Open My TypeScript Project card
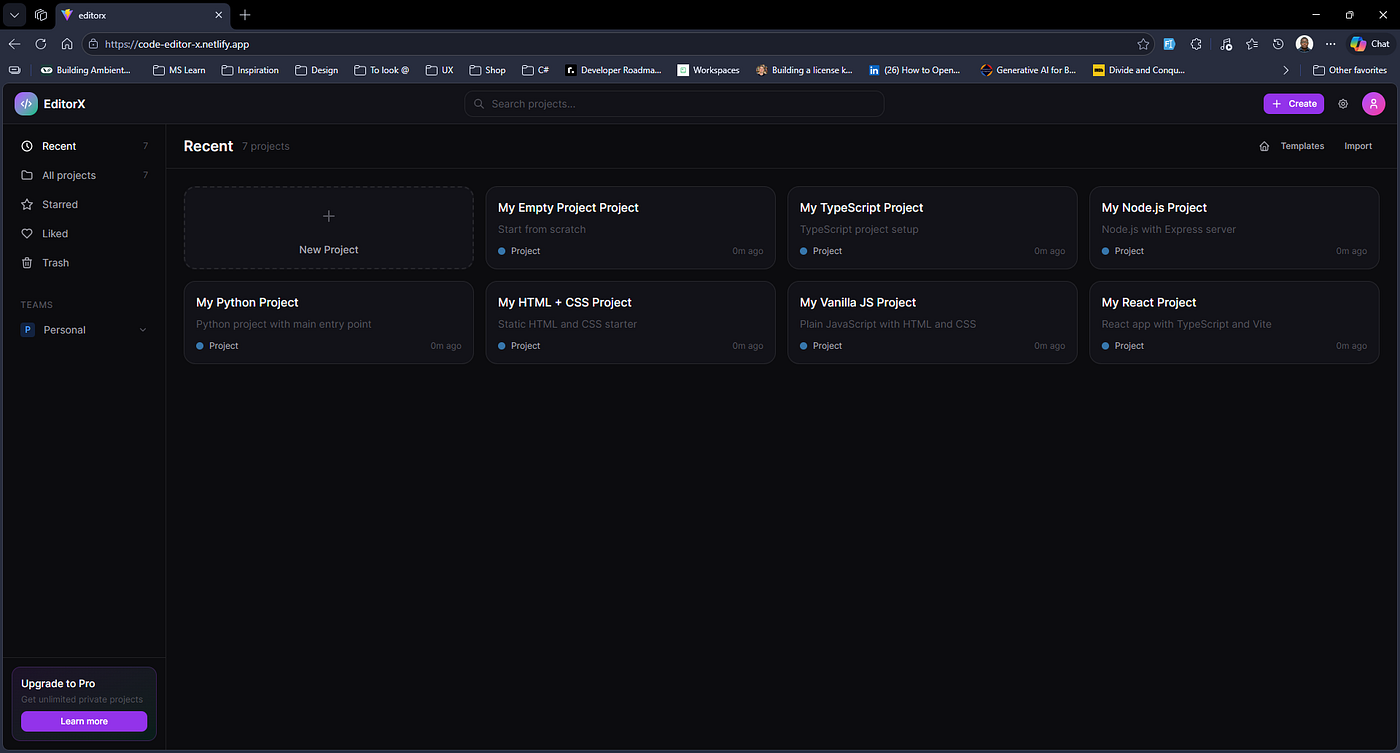The width and height of the screenshot is (1400, 753). 933,227
